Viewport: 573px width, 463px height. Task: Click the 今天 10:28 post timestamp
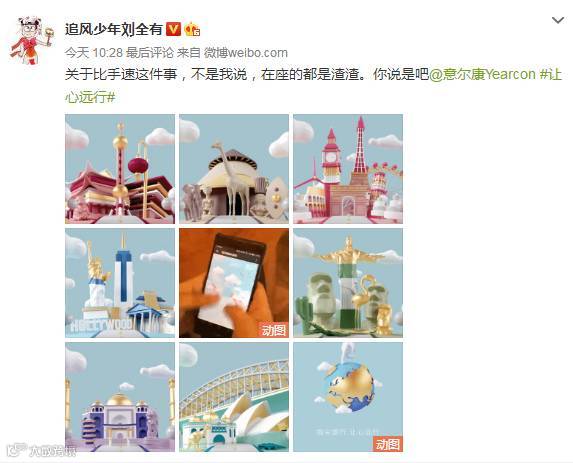point(94,53)
